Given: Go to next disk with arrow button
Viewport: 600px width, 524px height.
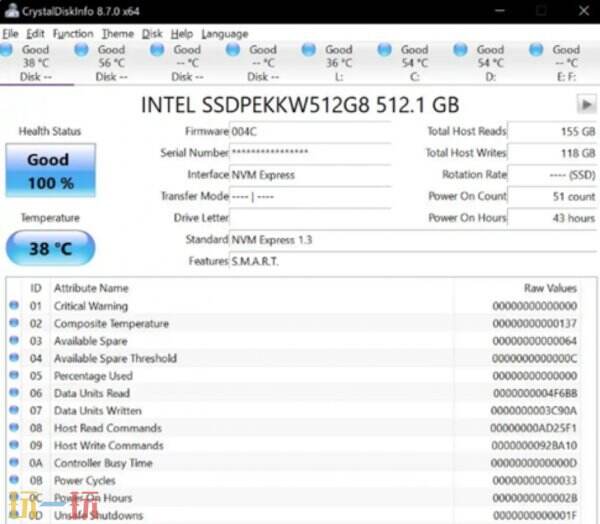Looking at the screenshot, I should (x=586, y=104).
